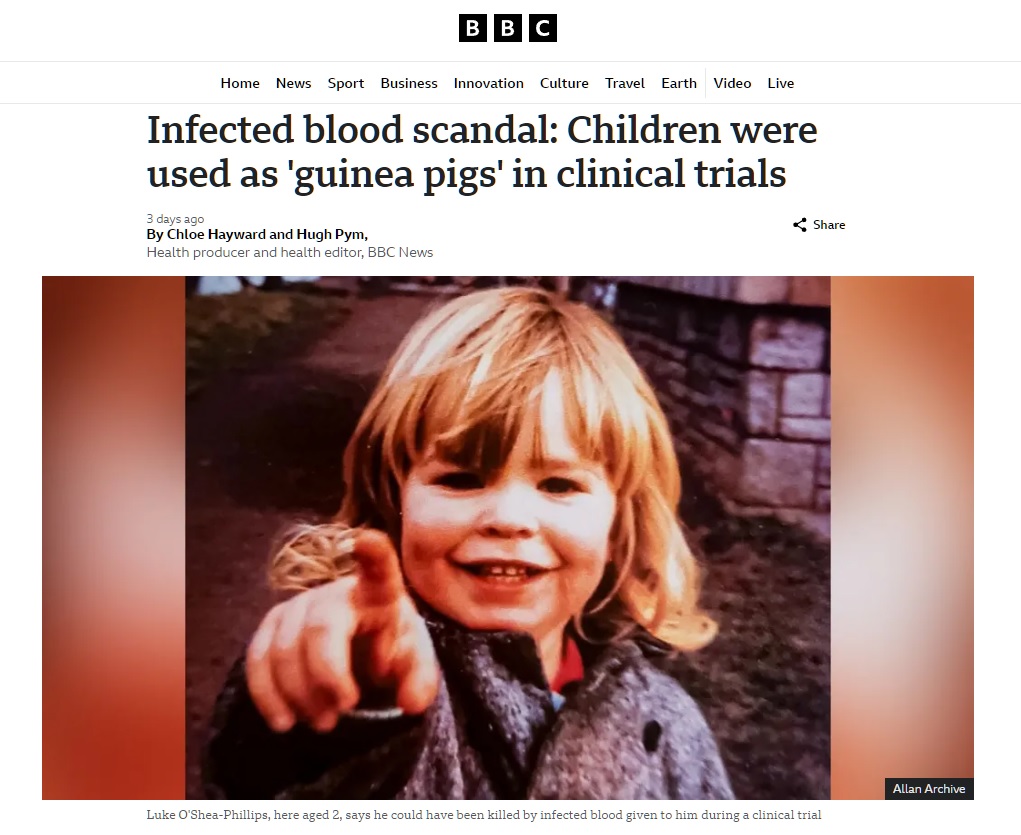
Task: Click the Share button label
Action: pos(829,225)
